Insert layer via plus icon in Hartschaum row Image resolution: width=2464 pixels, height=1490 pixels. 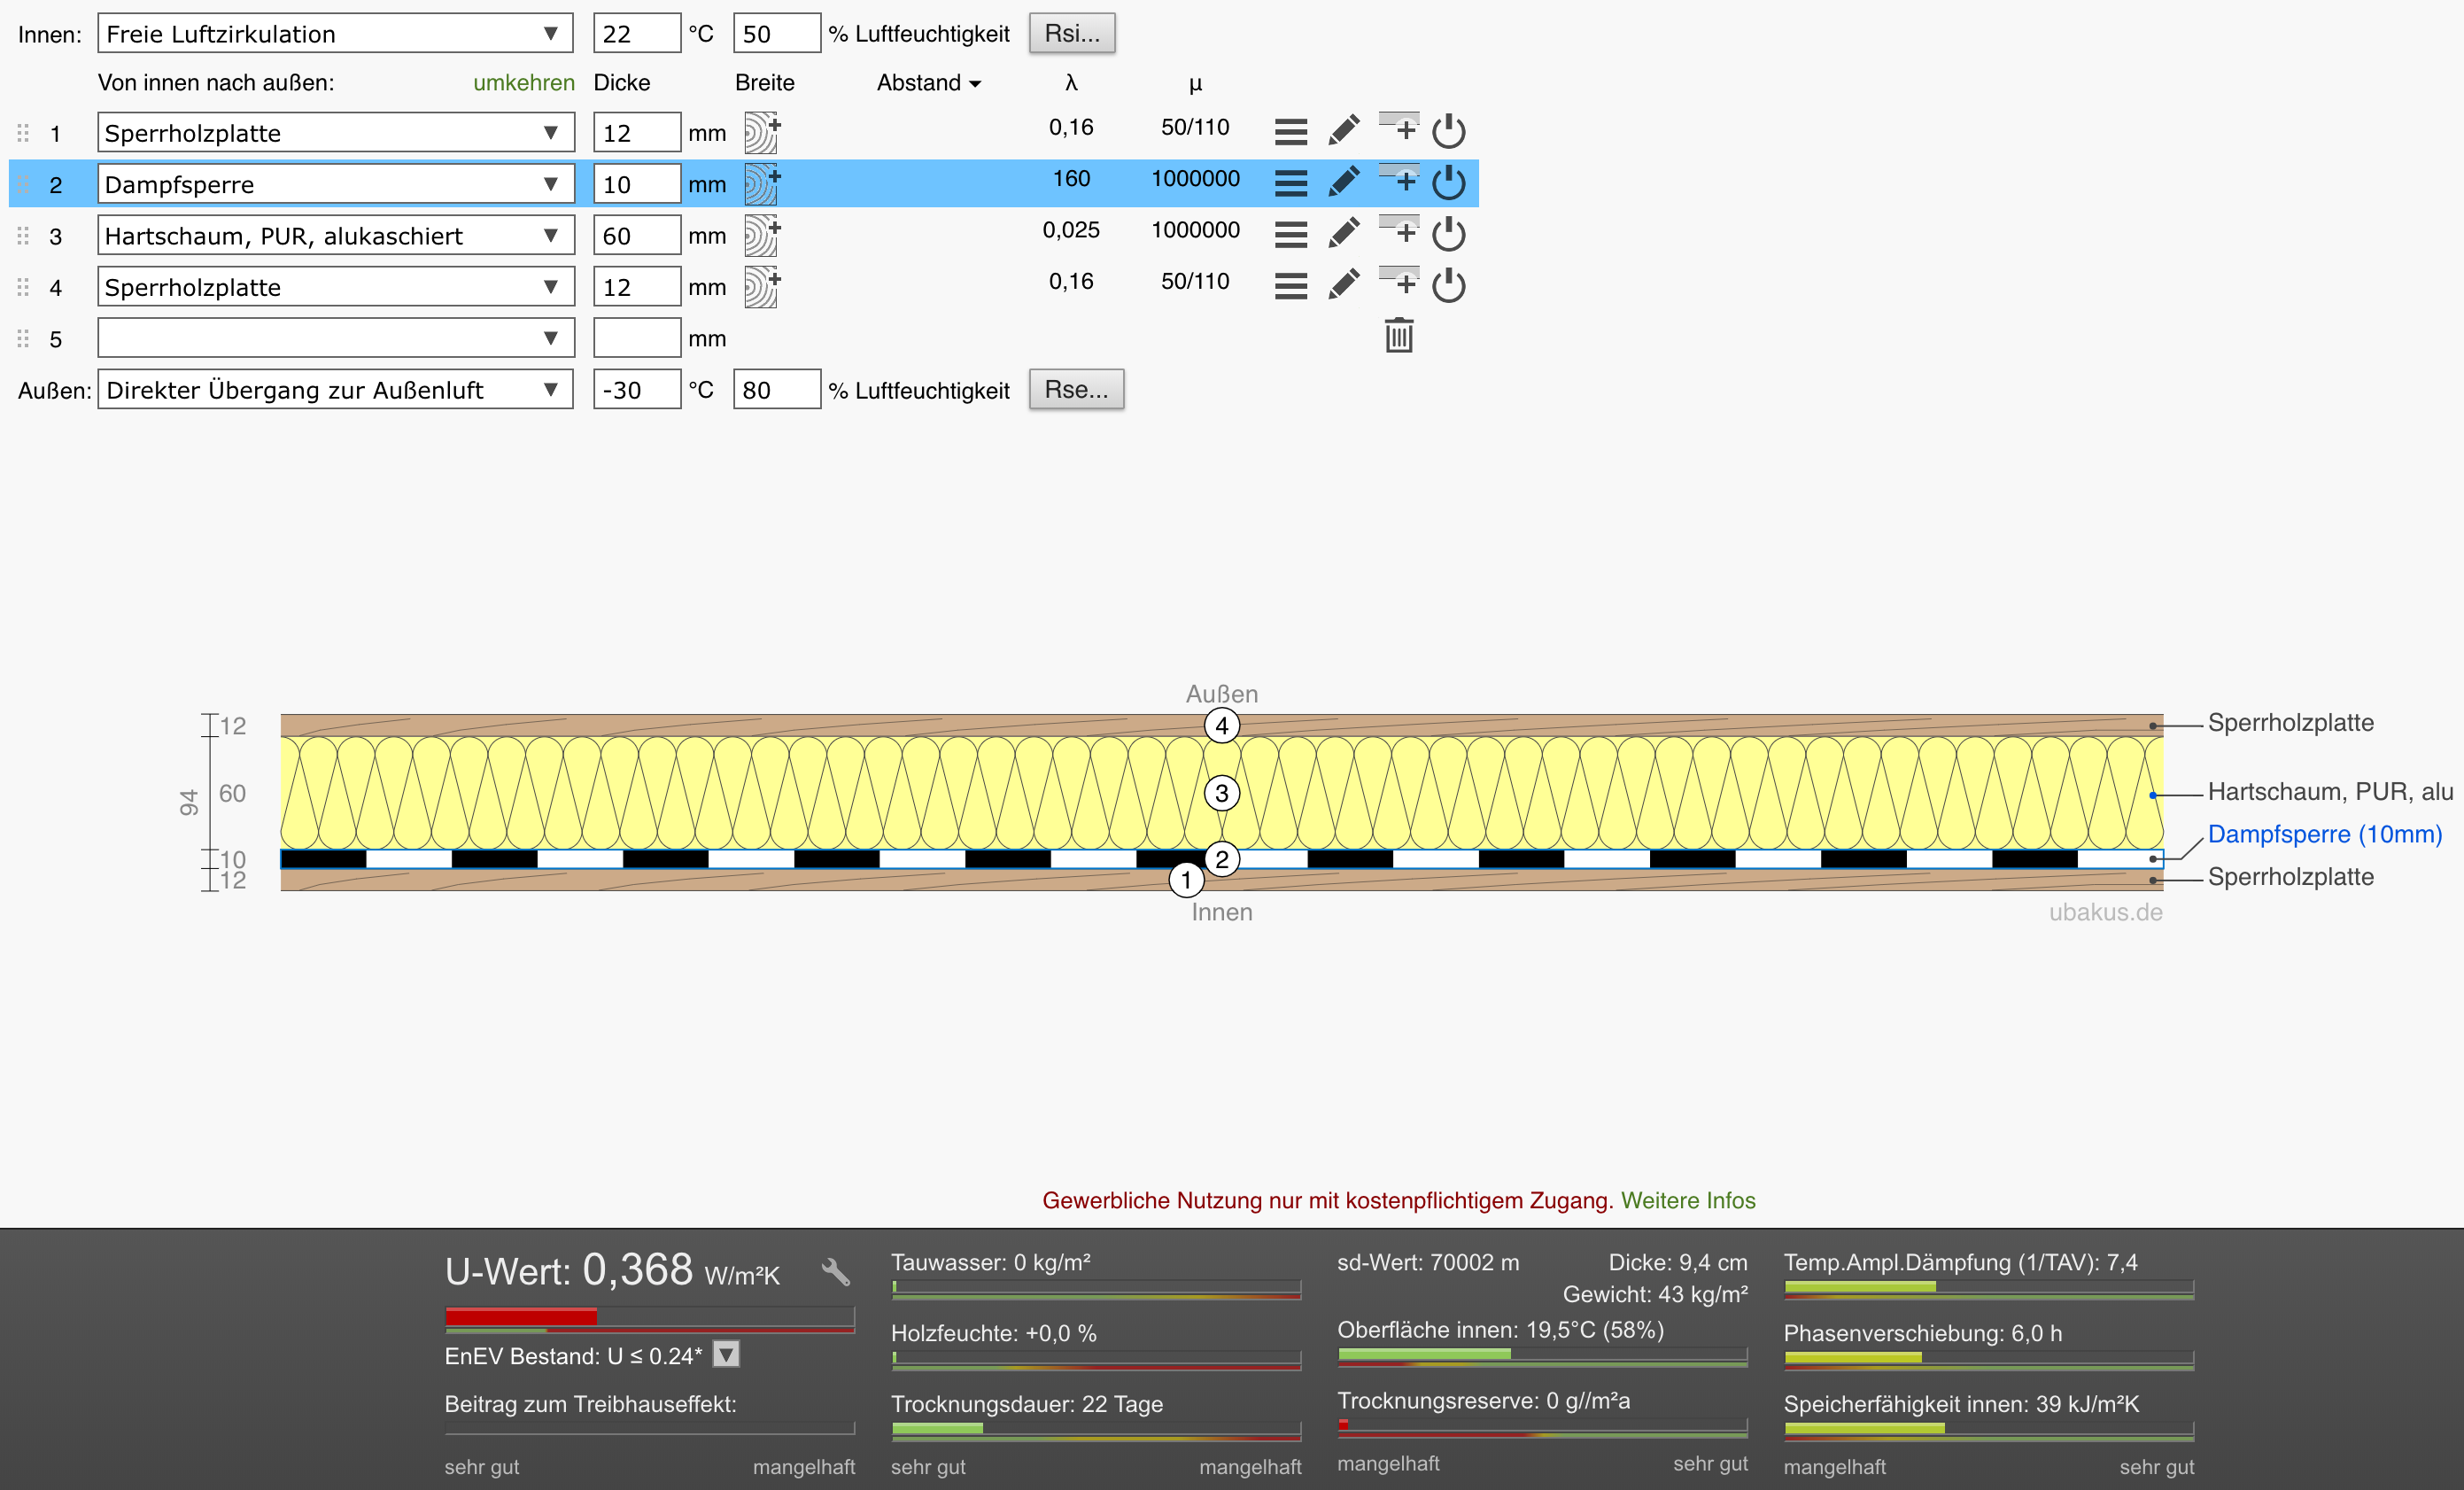tap(1399, 230)
